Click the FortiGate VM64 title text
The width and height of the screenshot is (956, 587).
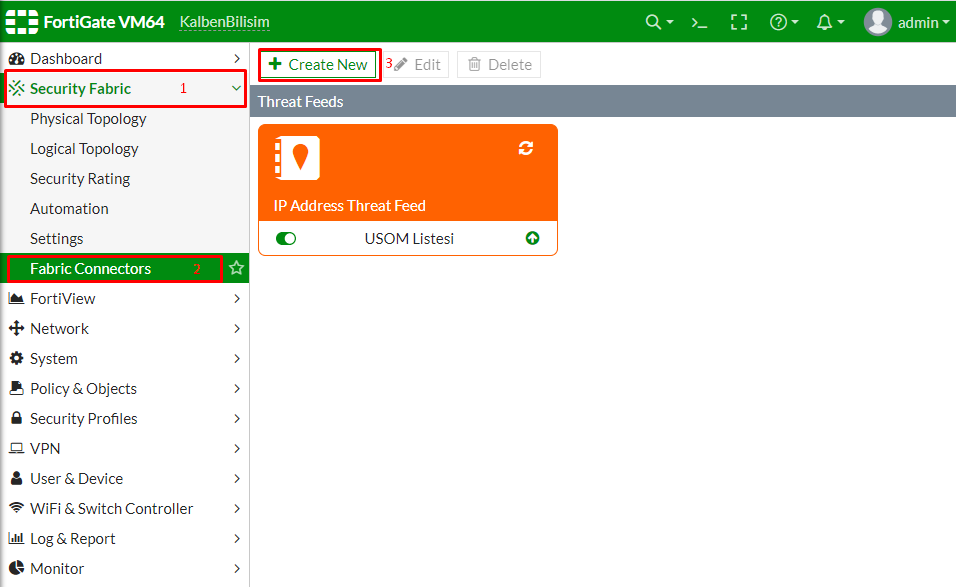(x=104, y=23)
